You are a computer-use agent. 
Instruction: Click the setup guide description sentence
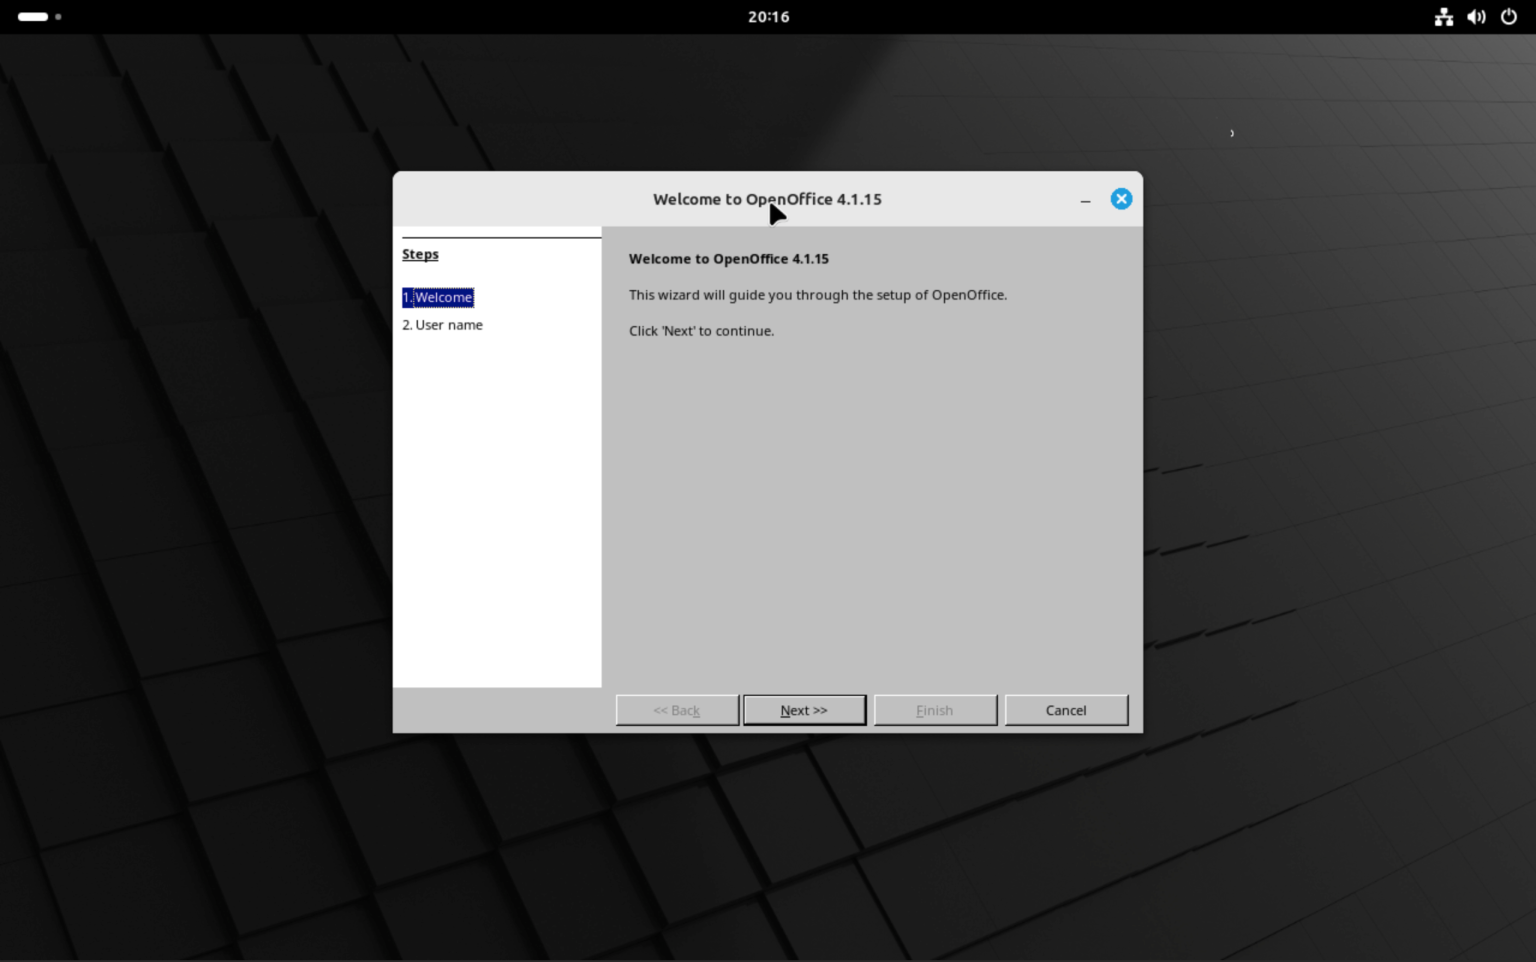(817, 294)
